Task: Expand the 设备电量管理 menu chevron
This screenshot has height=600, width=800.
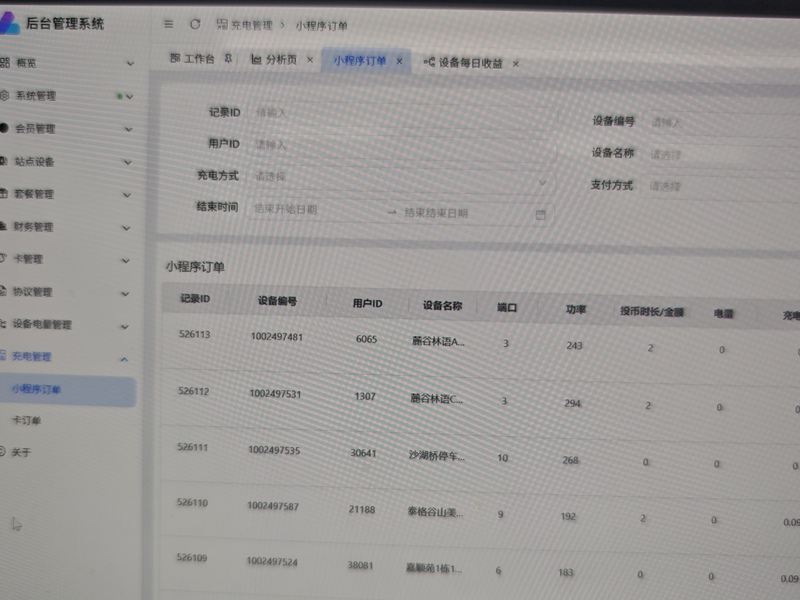Action: [x=125, y=327]
